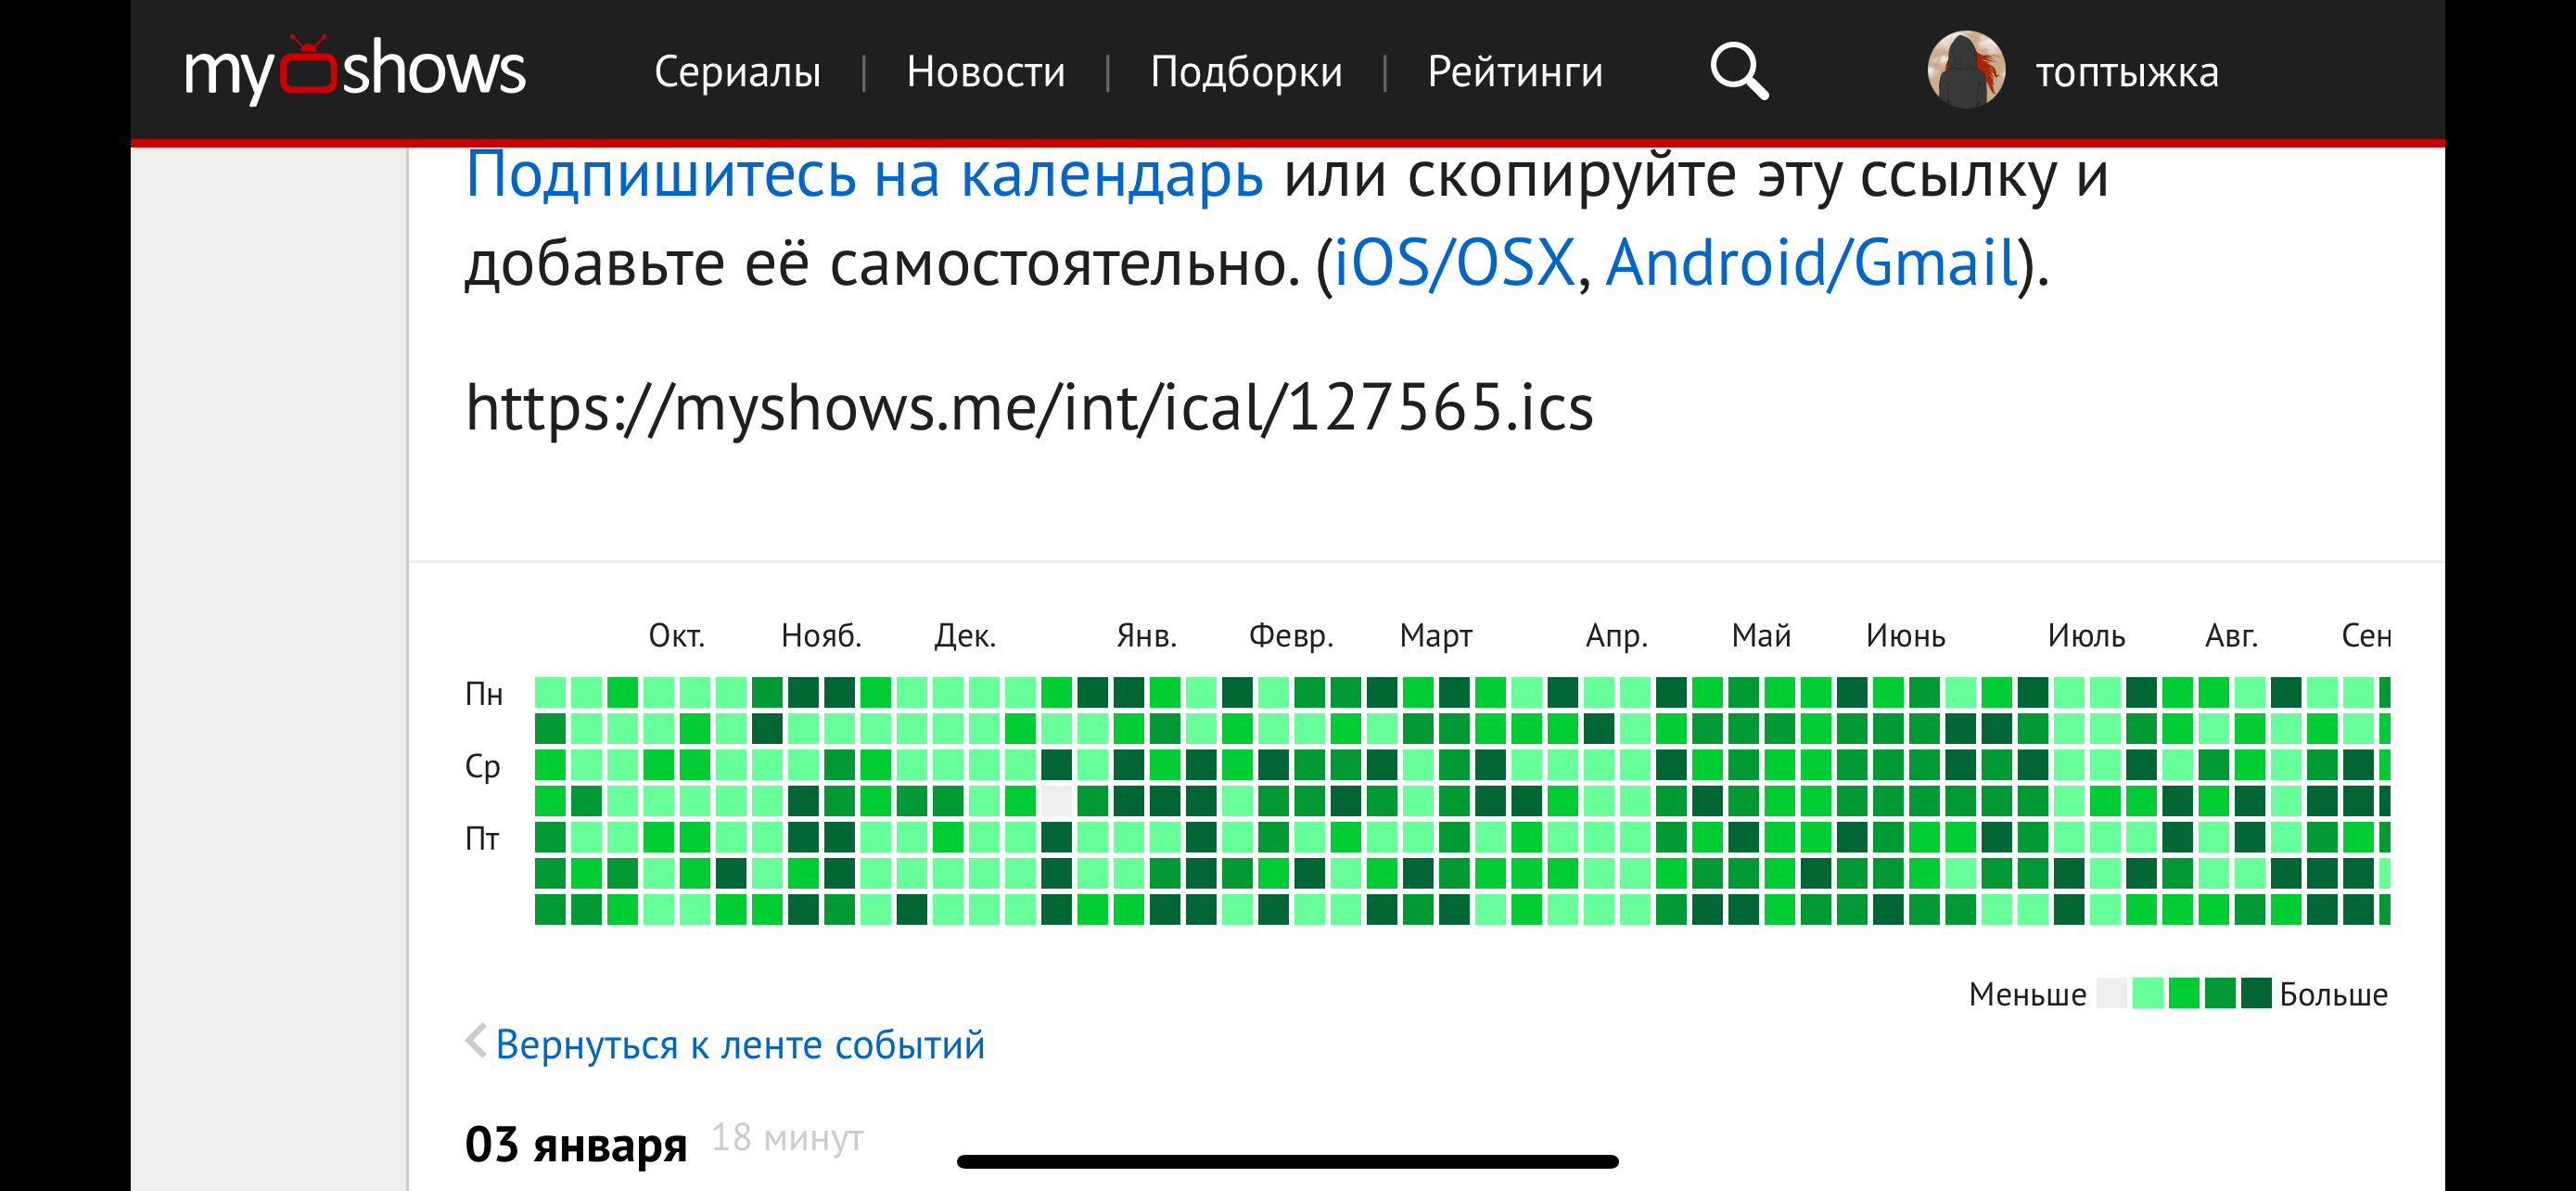2576x1191 pixels.
Task: Click the user avatar picture
Action: (x=1965, y=70)
